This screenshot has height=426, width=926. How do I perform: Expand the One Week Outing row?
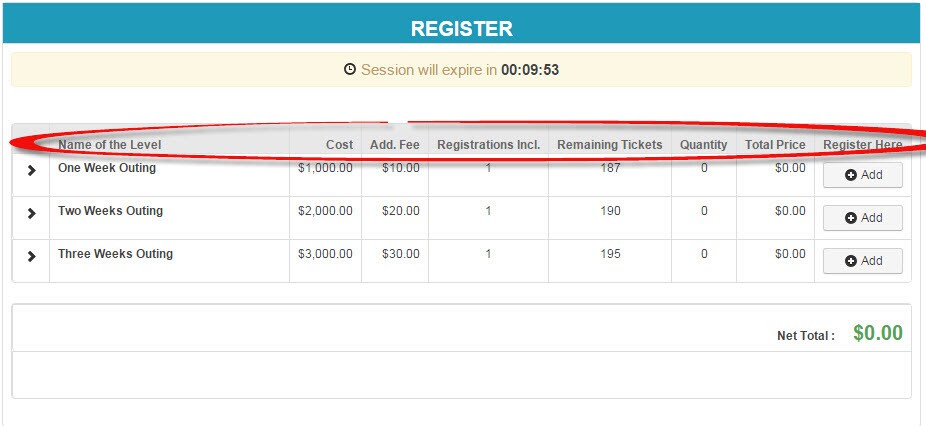(31, 170)
